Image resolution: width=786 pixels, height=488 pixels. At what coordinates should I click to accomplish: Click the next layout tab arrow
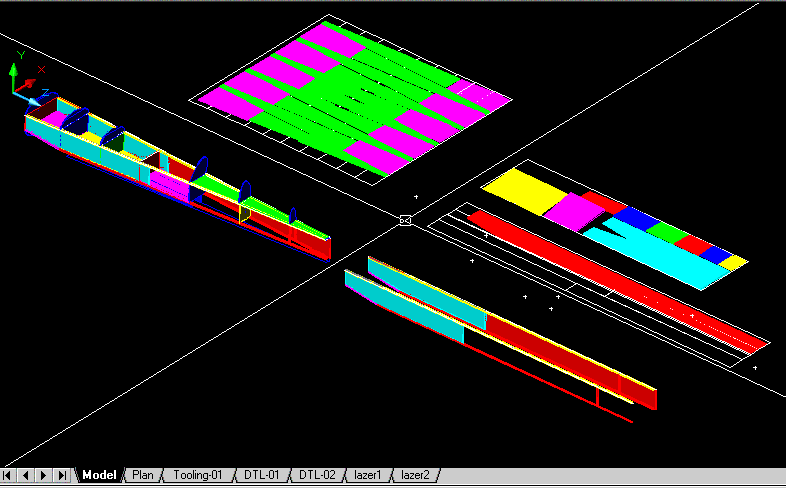[44, 475]
